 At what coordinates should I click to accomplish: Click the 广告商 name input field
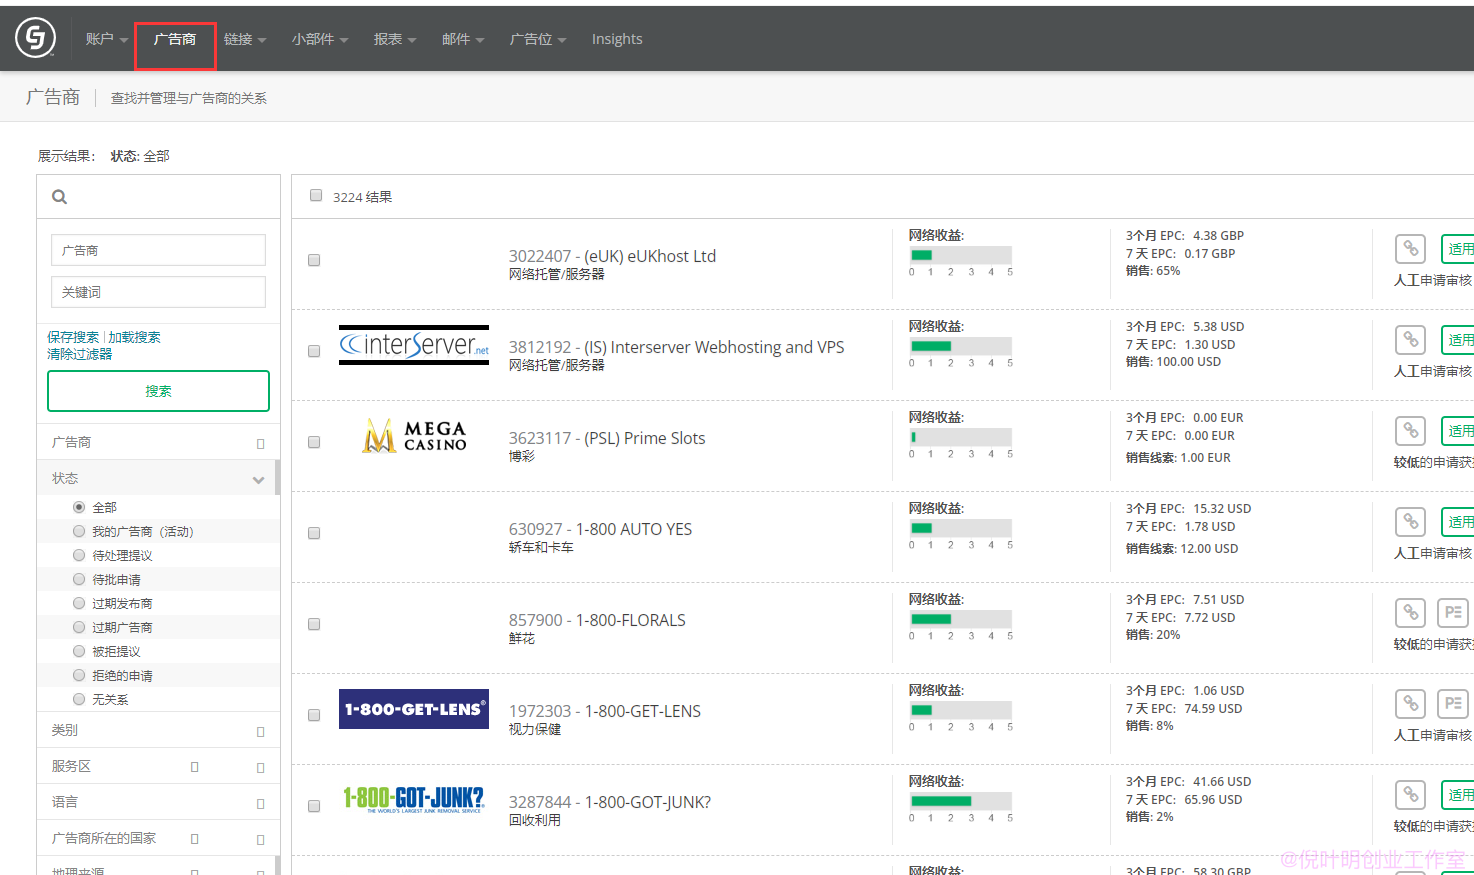click(x=158, y=250)
